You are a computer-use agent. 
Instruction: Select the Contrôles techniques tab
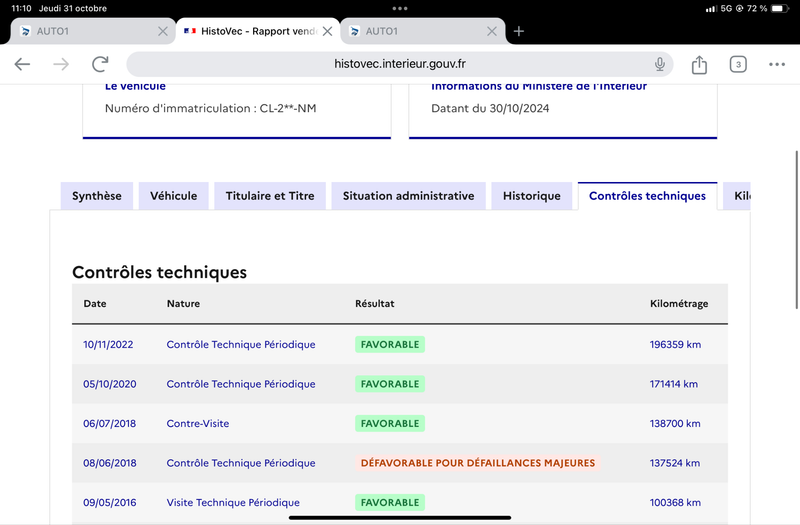[x=647, y=196]
